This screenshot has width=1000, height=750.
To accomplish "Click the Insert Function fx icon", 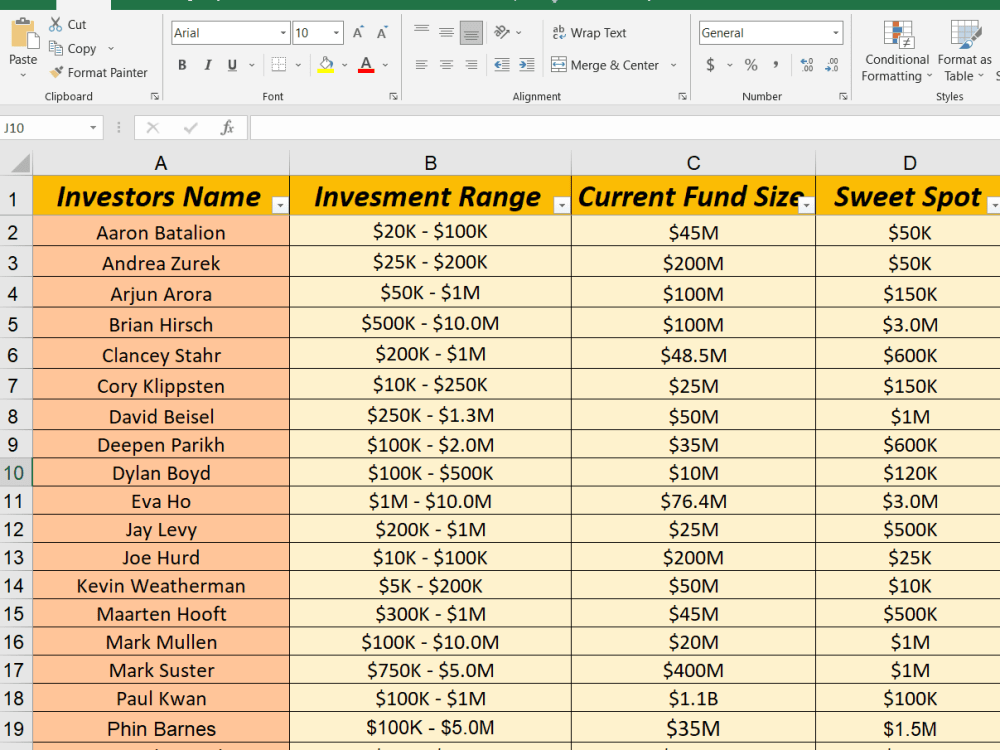I will (x=227, y=128).
